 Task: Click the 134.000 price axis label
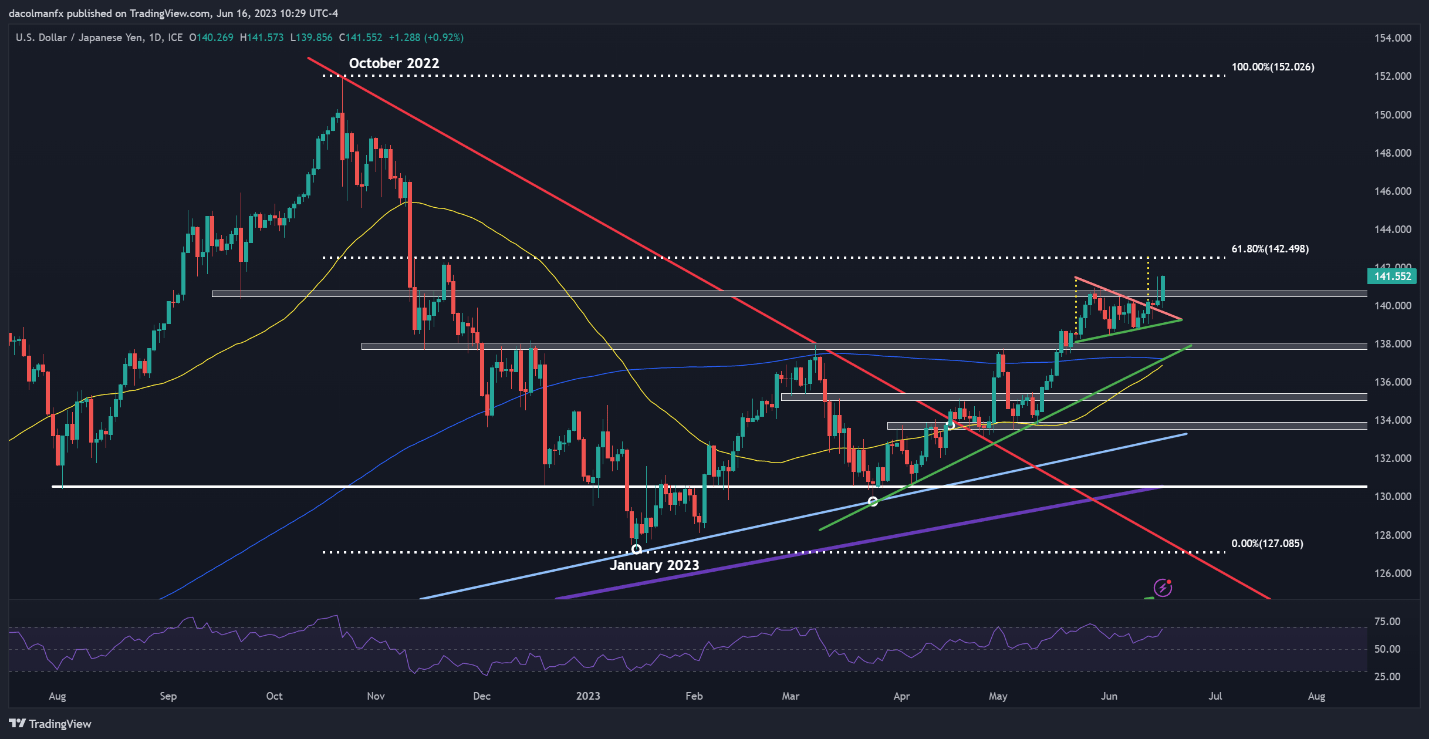pyautogui.click(x=1391, y=420)
